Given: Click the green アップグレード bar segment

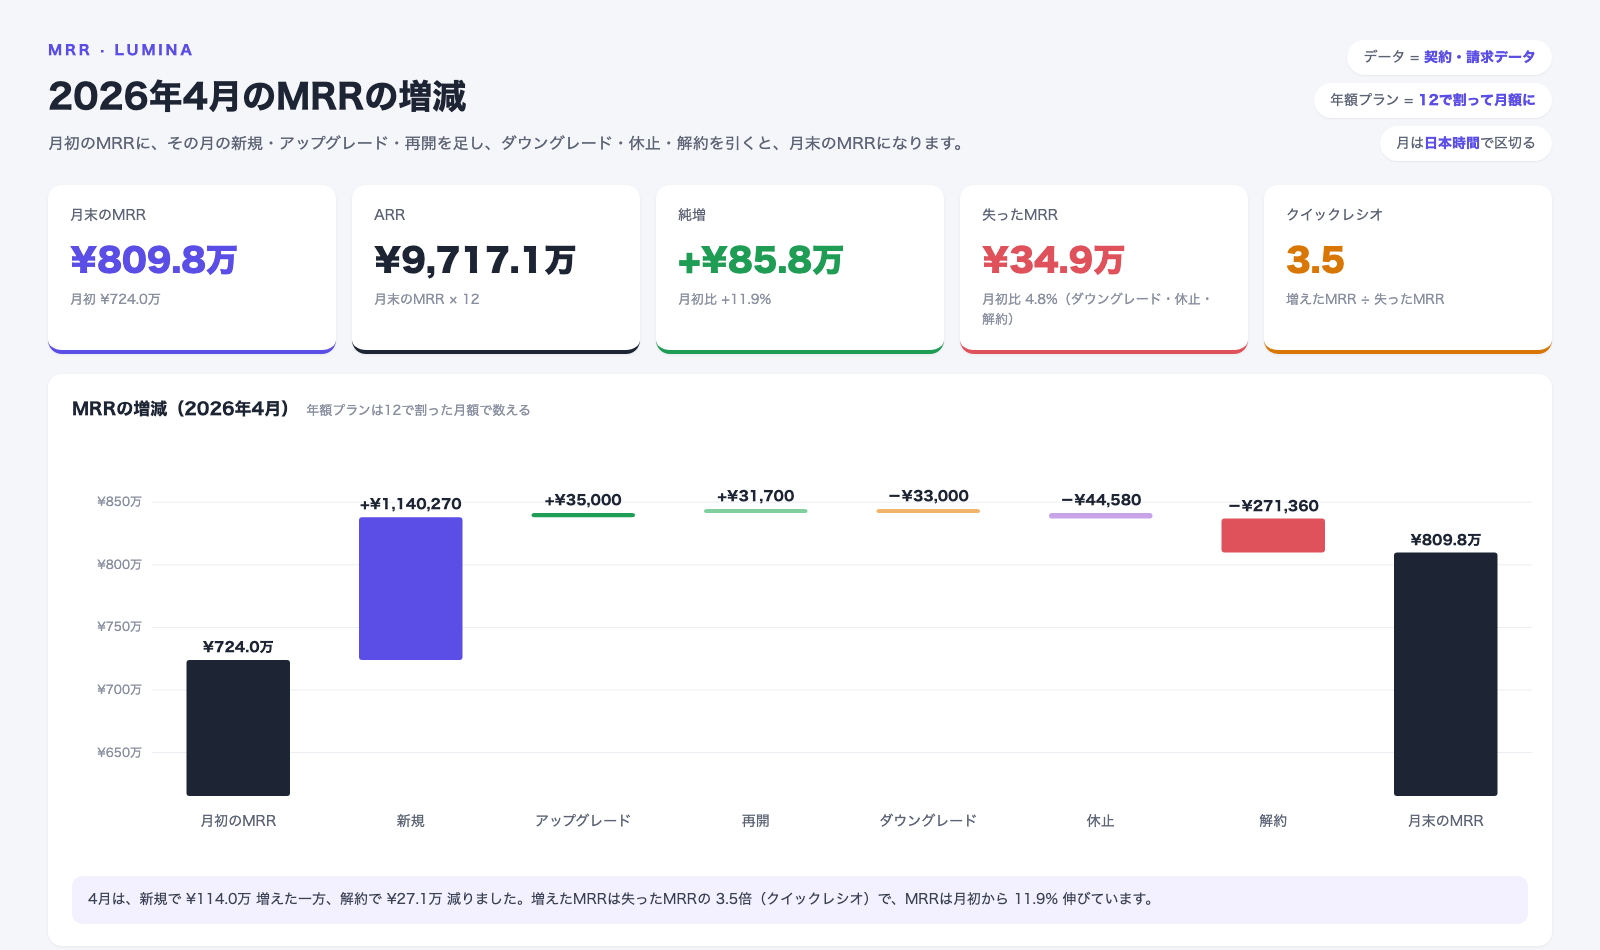Looking at the screenshot, I should point(583,515).
